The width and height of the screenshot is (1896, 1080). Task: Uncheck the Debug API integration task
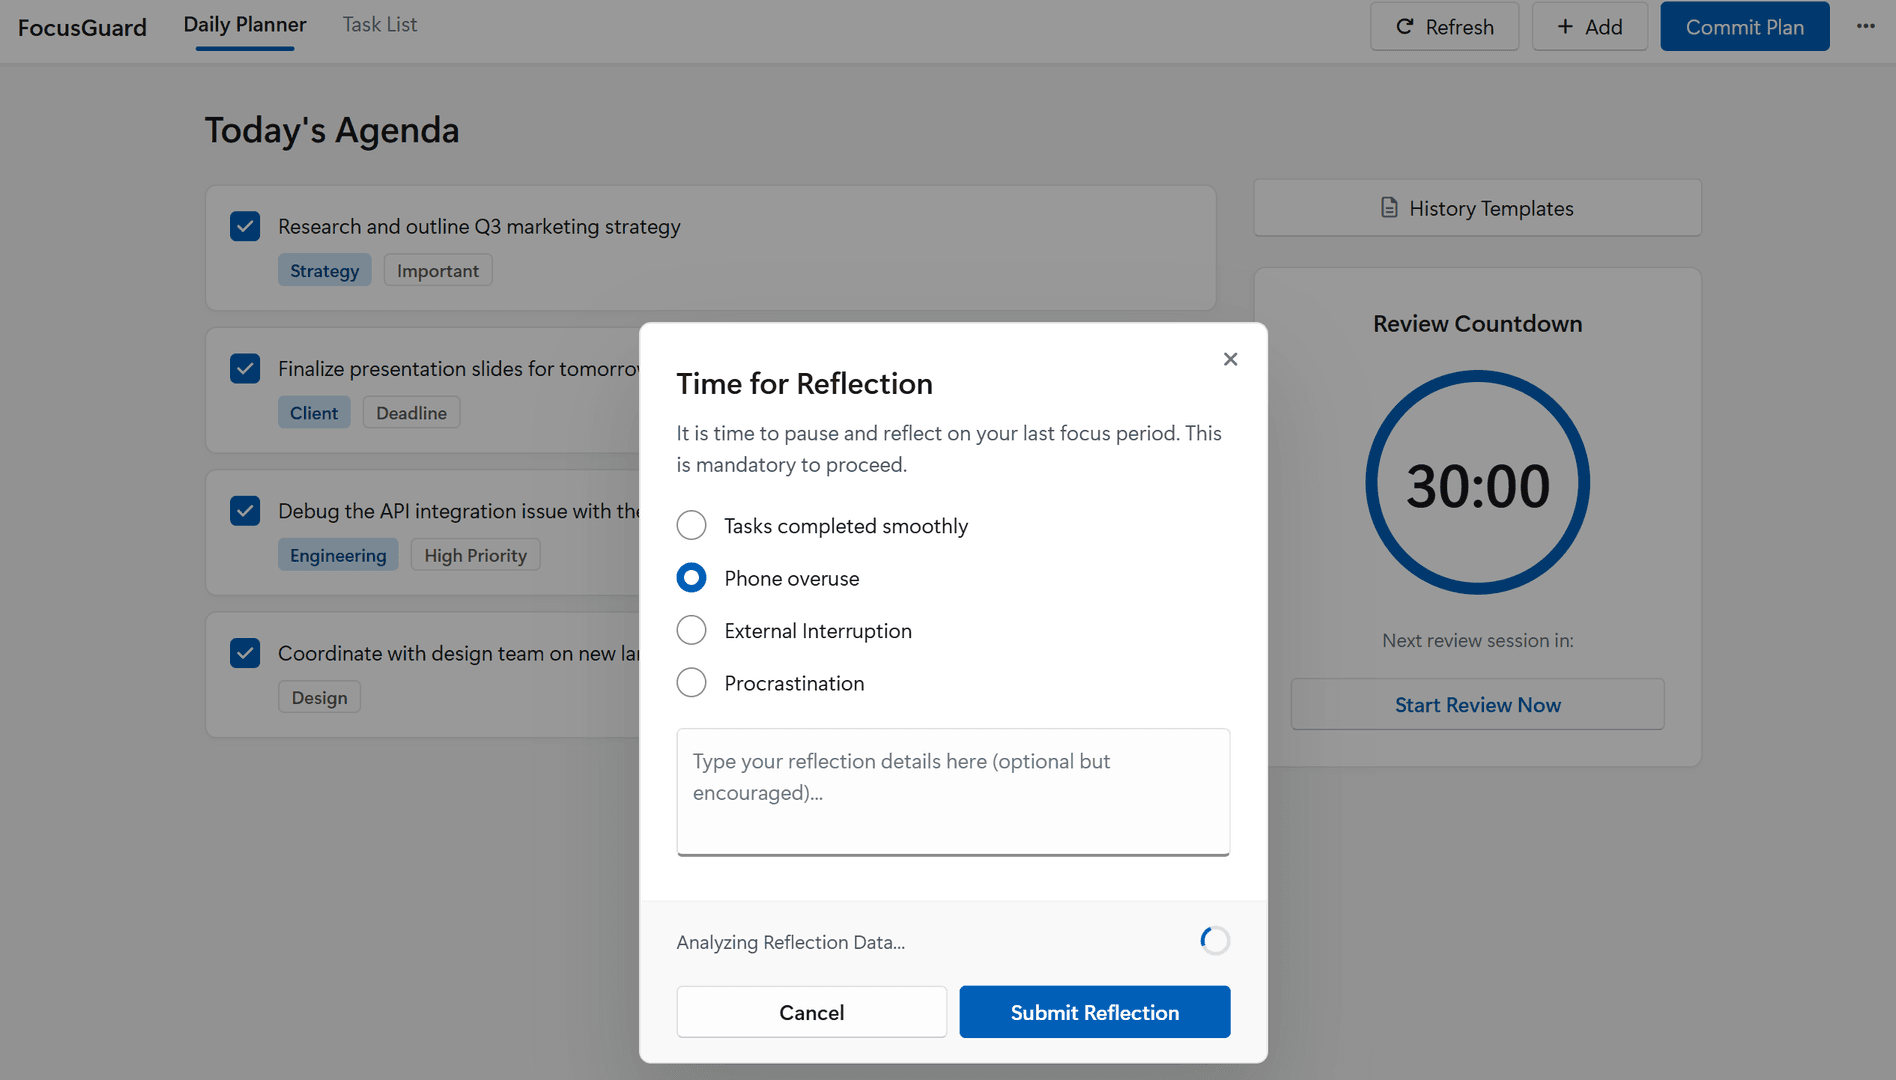pyautogui.click(x=245, y=511)
